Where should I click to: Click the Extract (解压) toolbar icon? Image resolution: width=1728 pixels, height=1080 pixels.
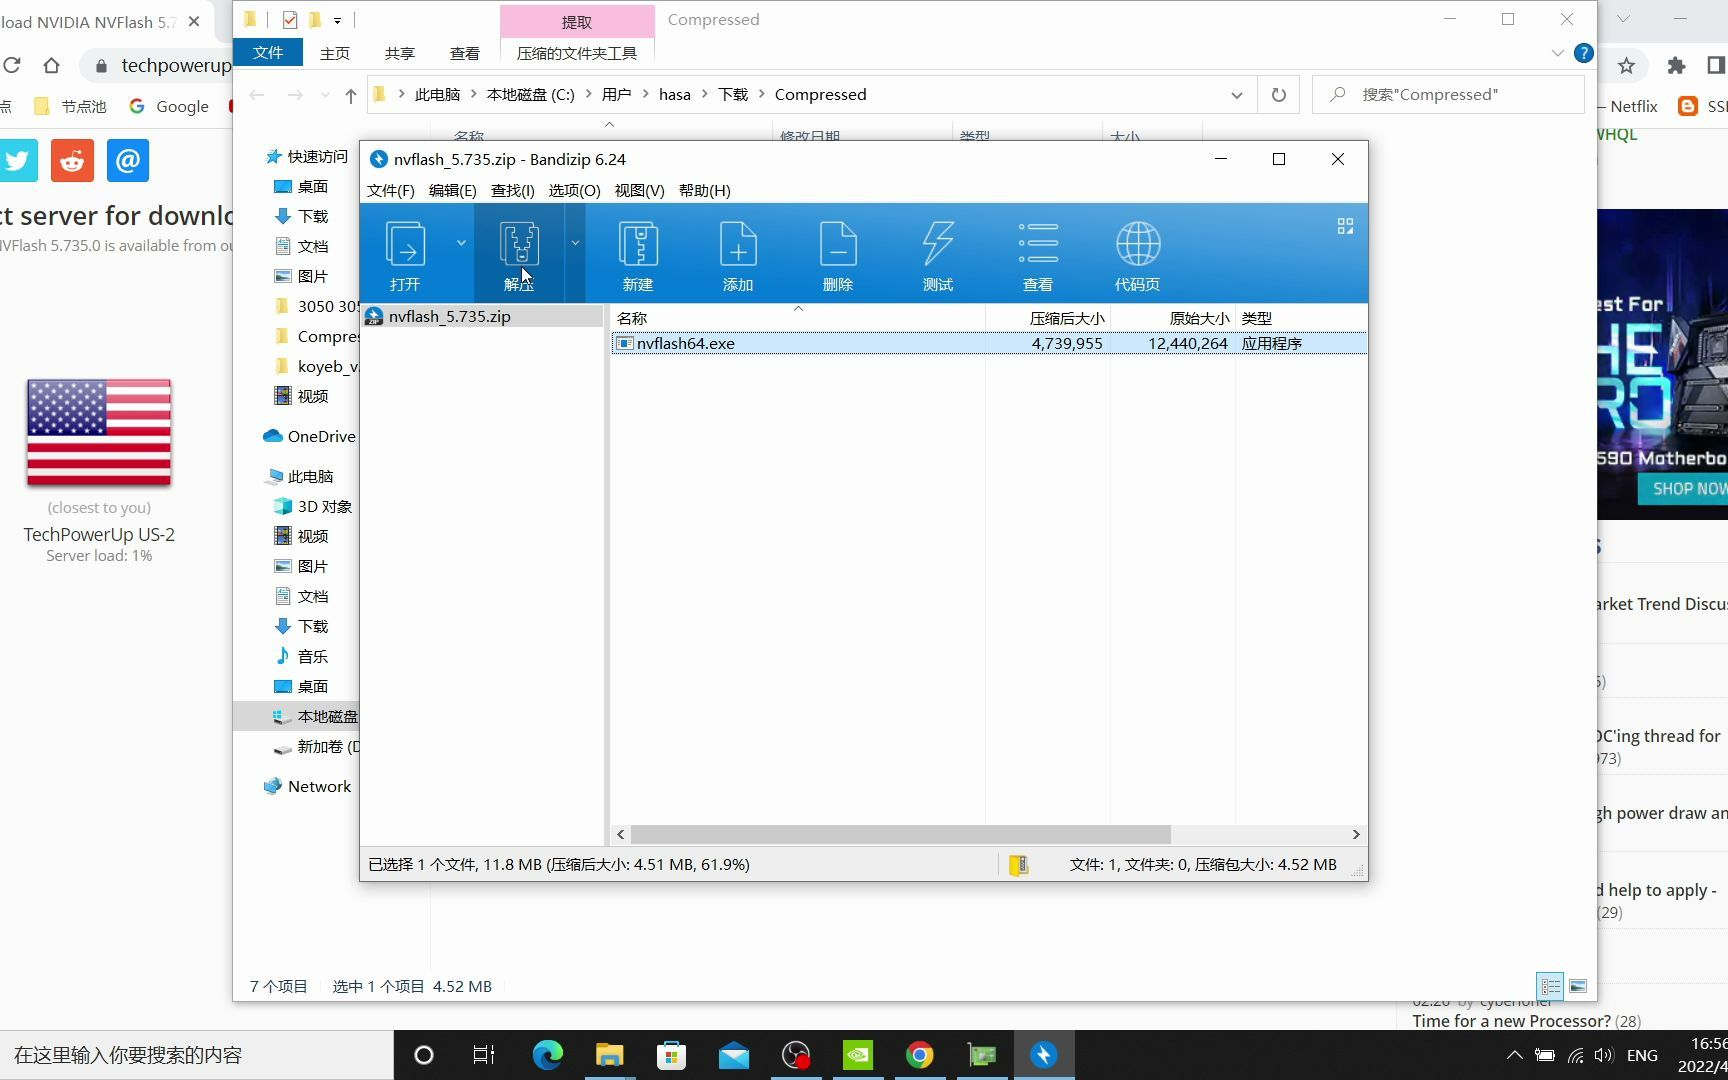519,255
